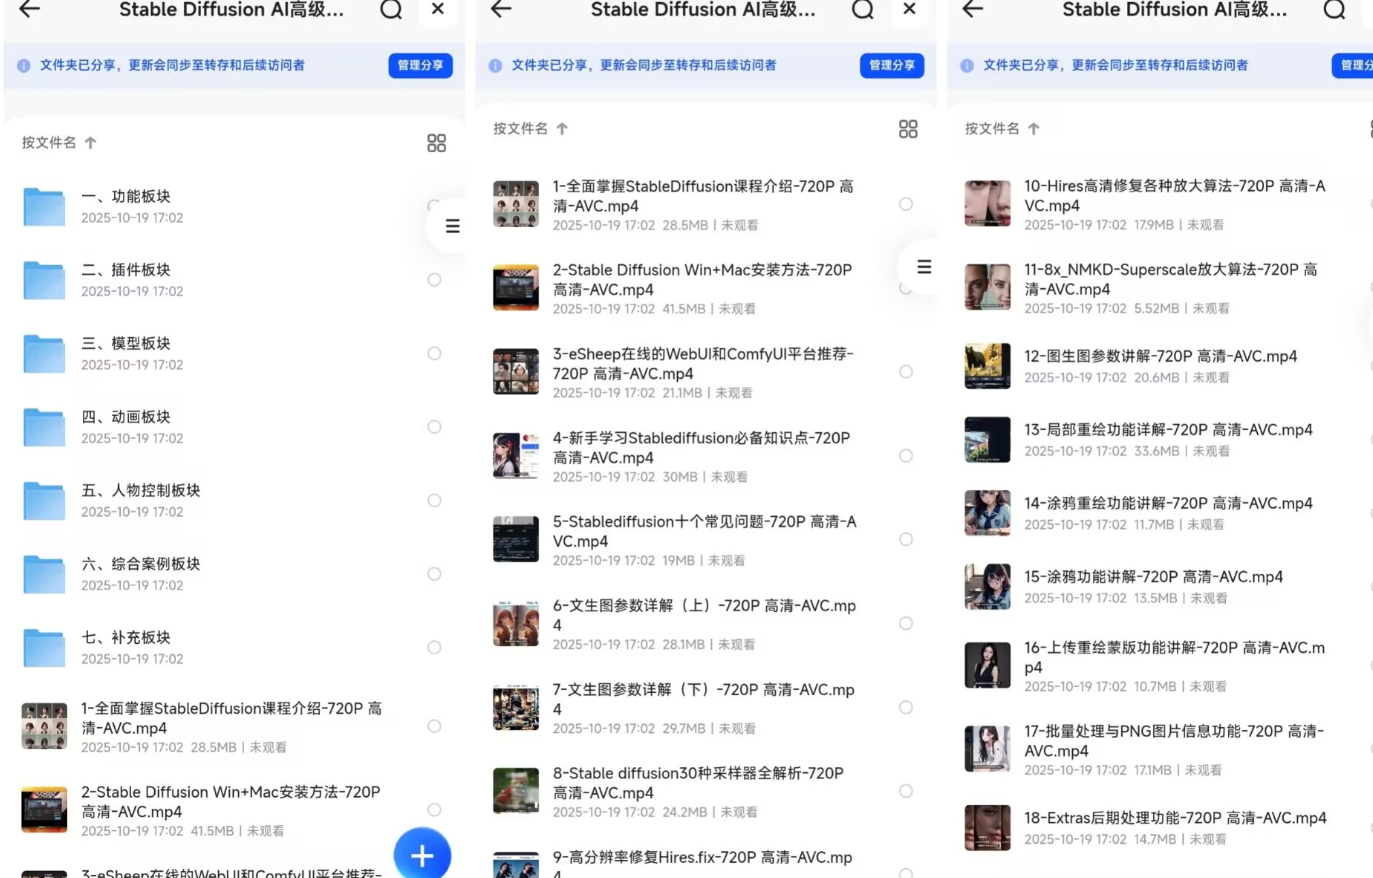Open search in the screen listing videos 10-18
This screenshot has width=1373, height=878.
click(x=1334, y=10)
